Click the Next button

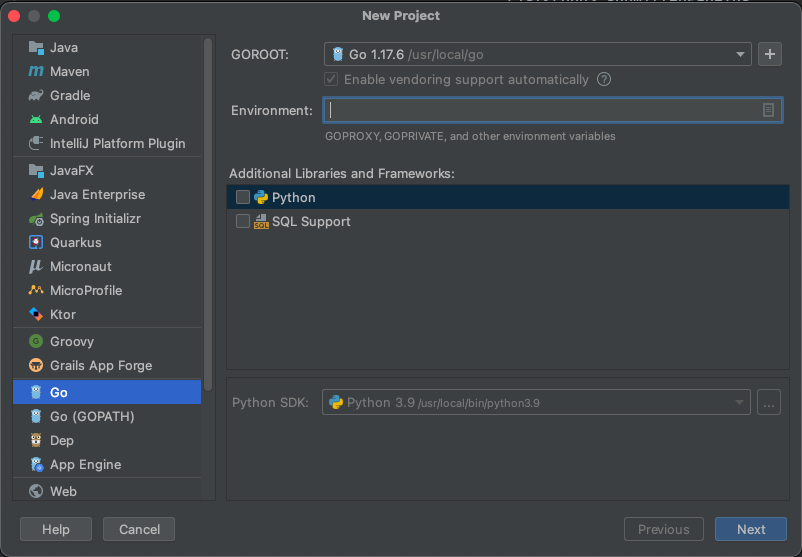(750, 529)
